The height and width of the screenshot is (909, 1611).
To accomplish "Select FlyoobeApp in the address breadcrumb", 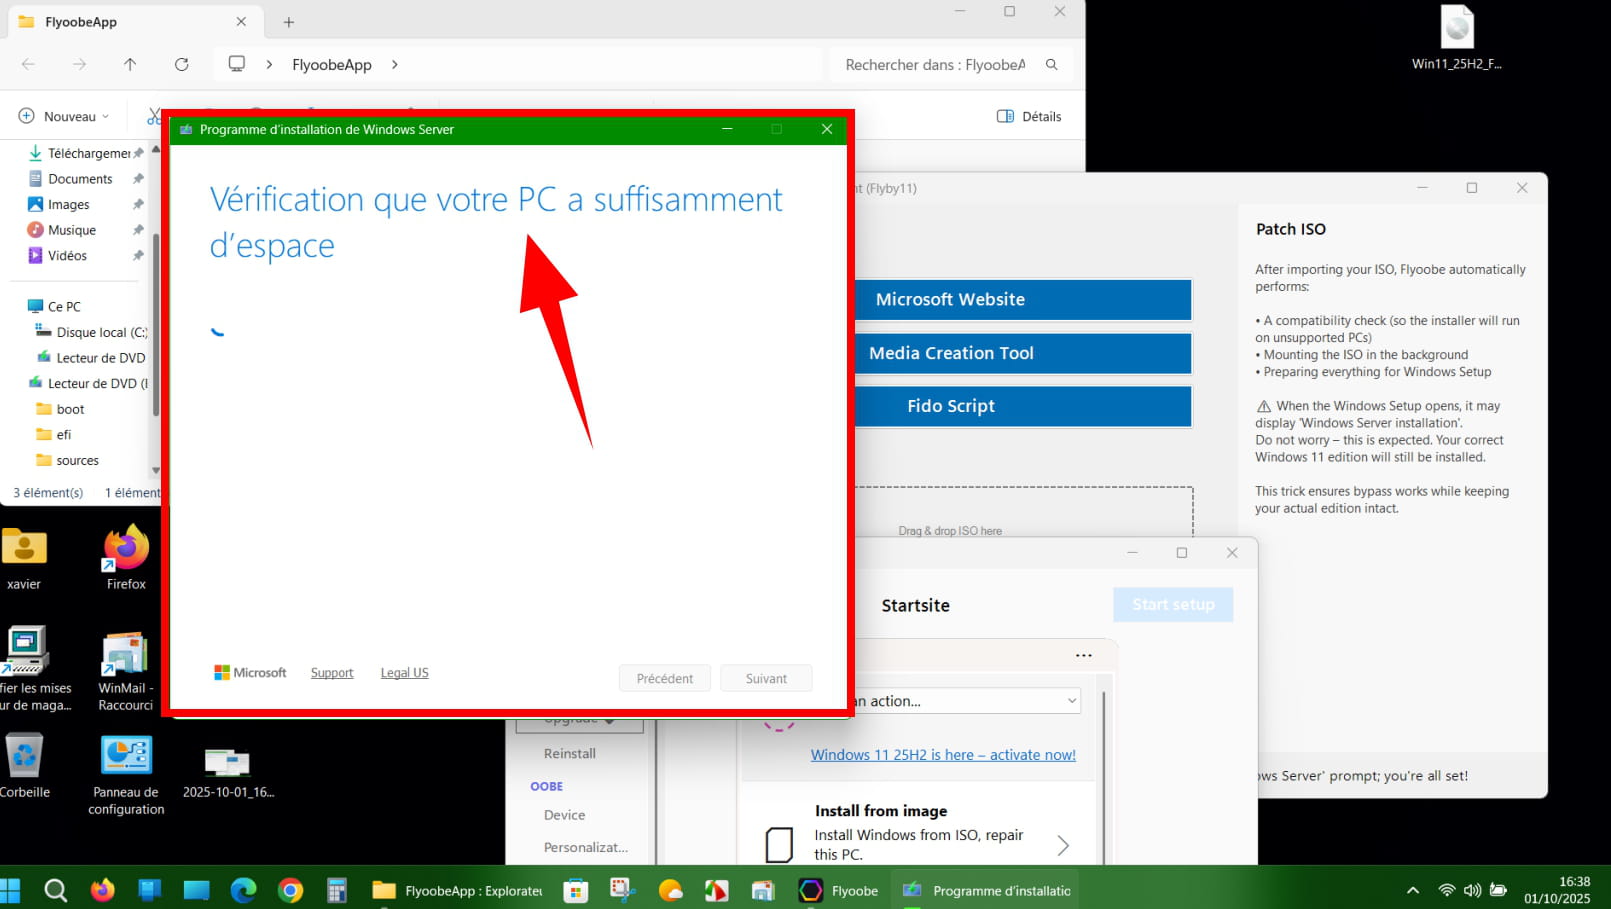I will click(x=332, y=64).
